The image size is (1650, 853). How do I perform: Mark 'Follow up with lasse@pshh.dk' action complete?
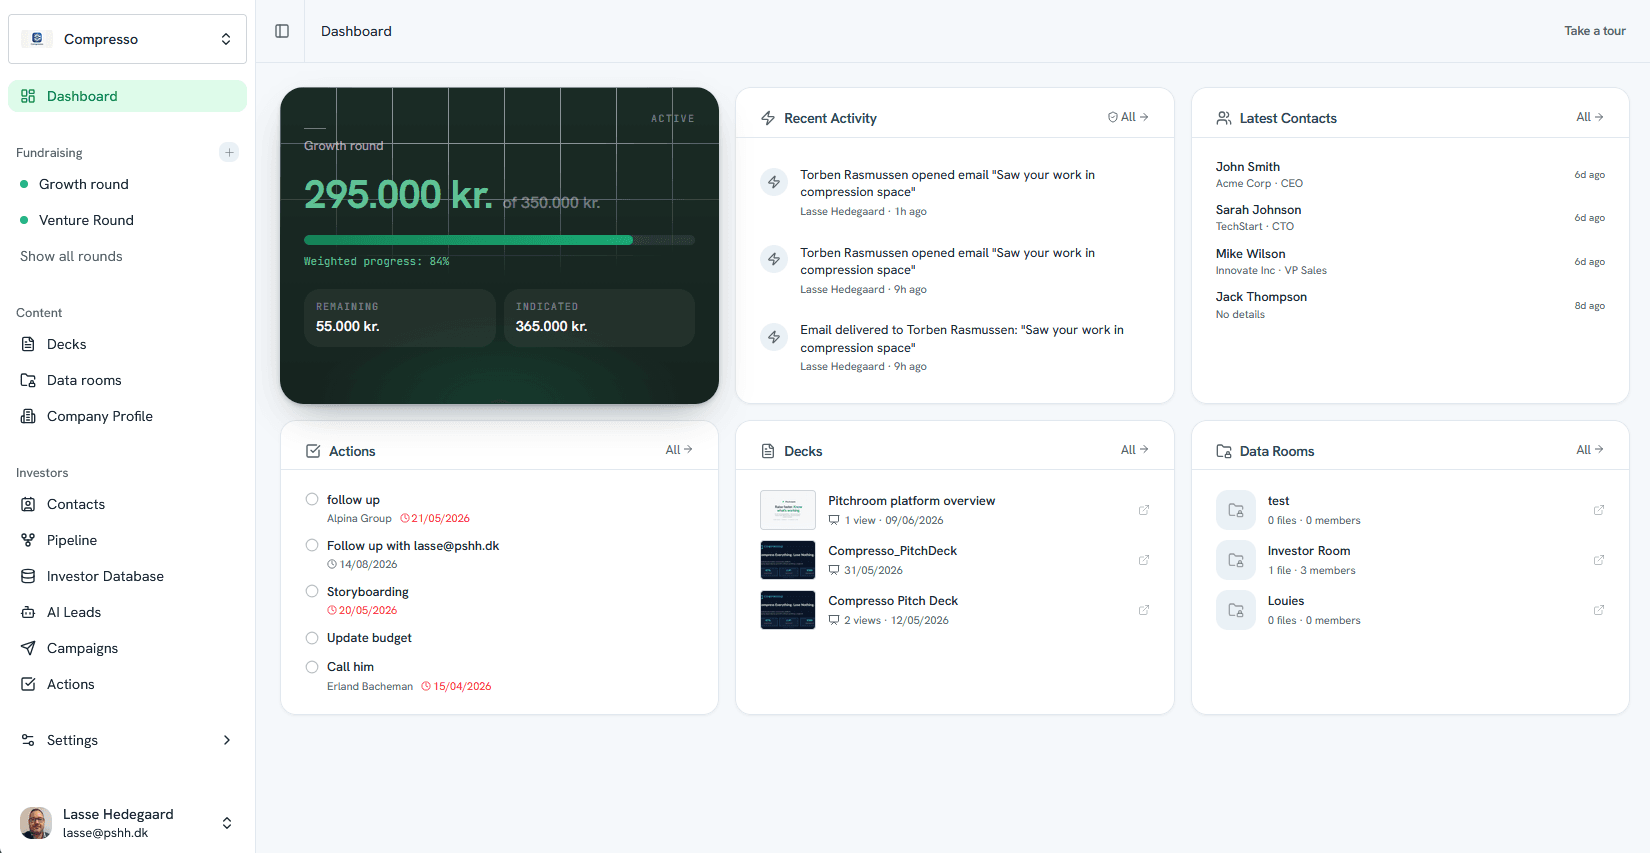click(312, 545)
